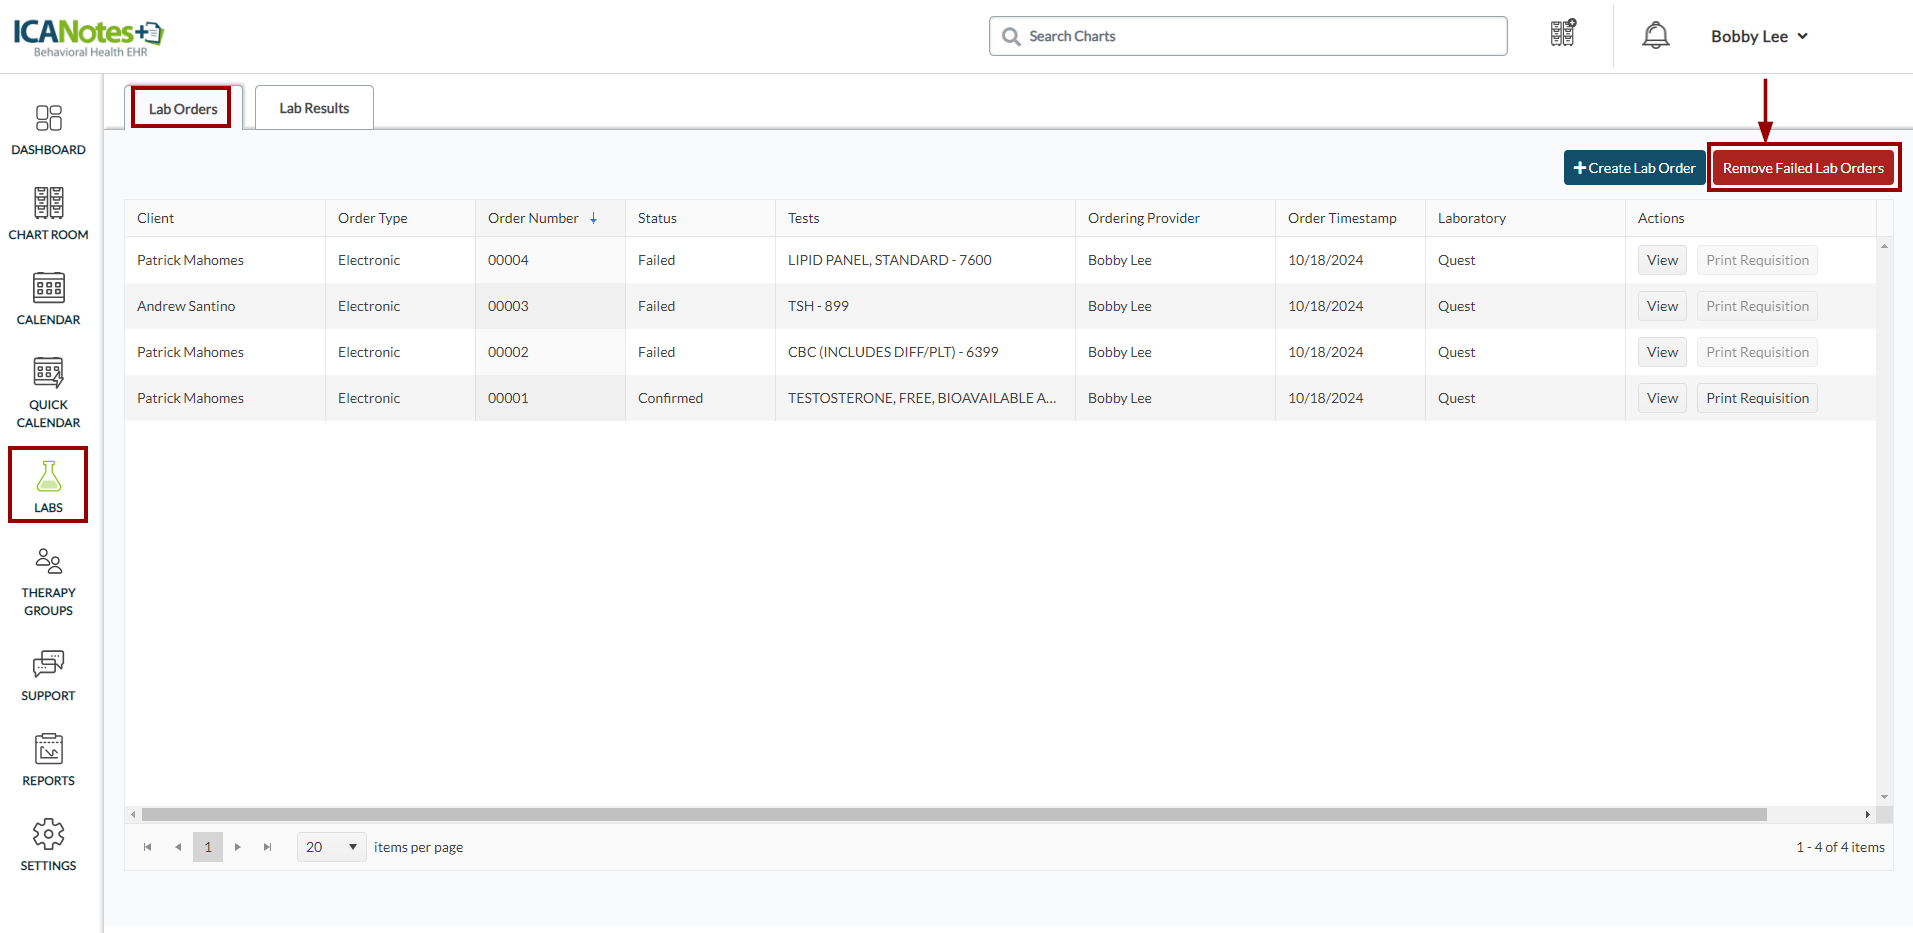This screenshot has width=1913, height=933.
Task: Select the Labs flask icon
Action: coord(48,485)
